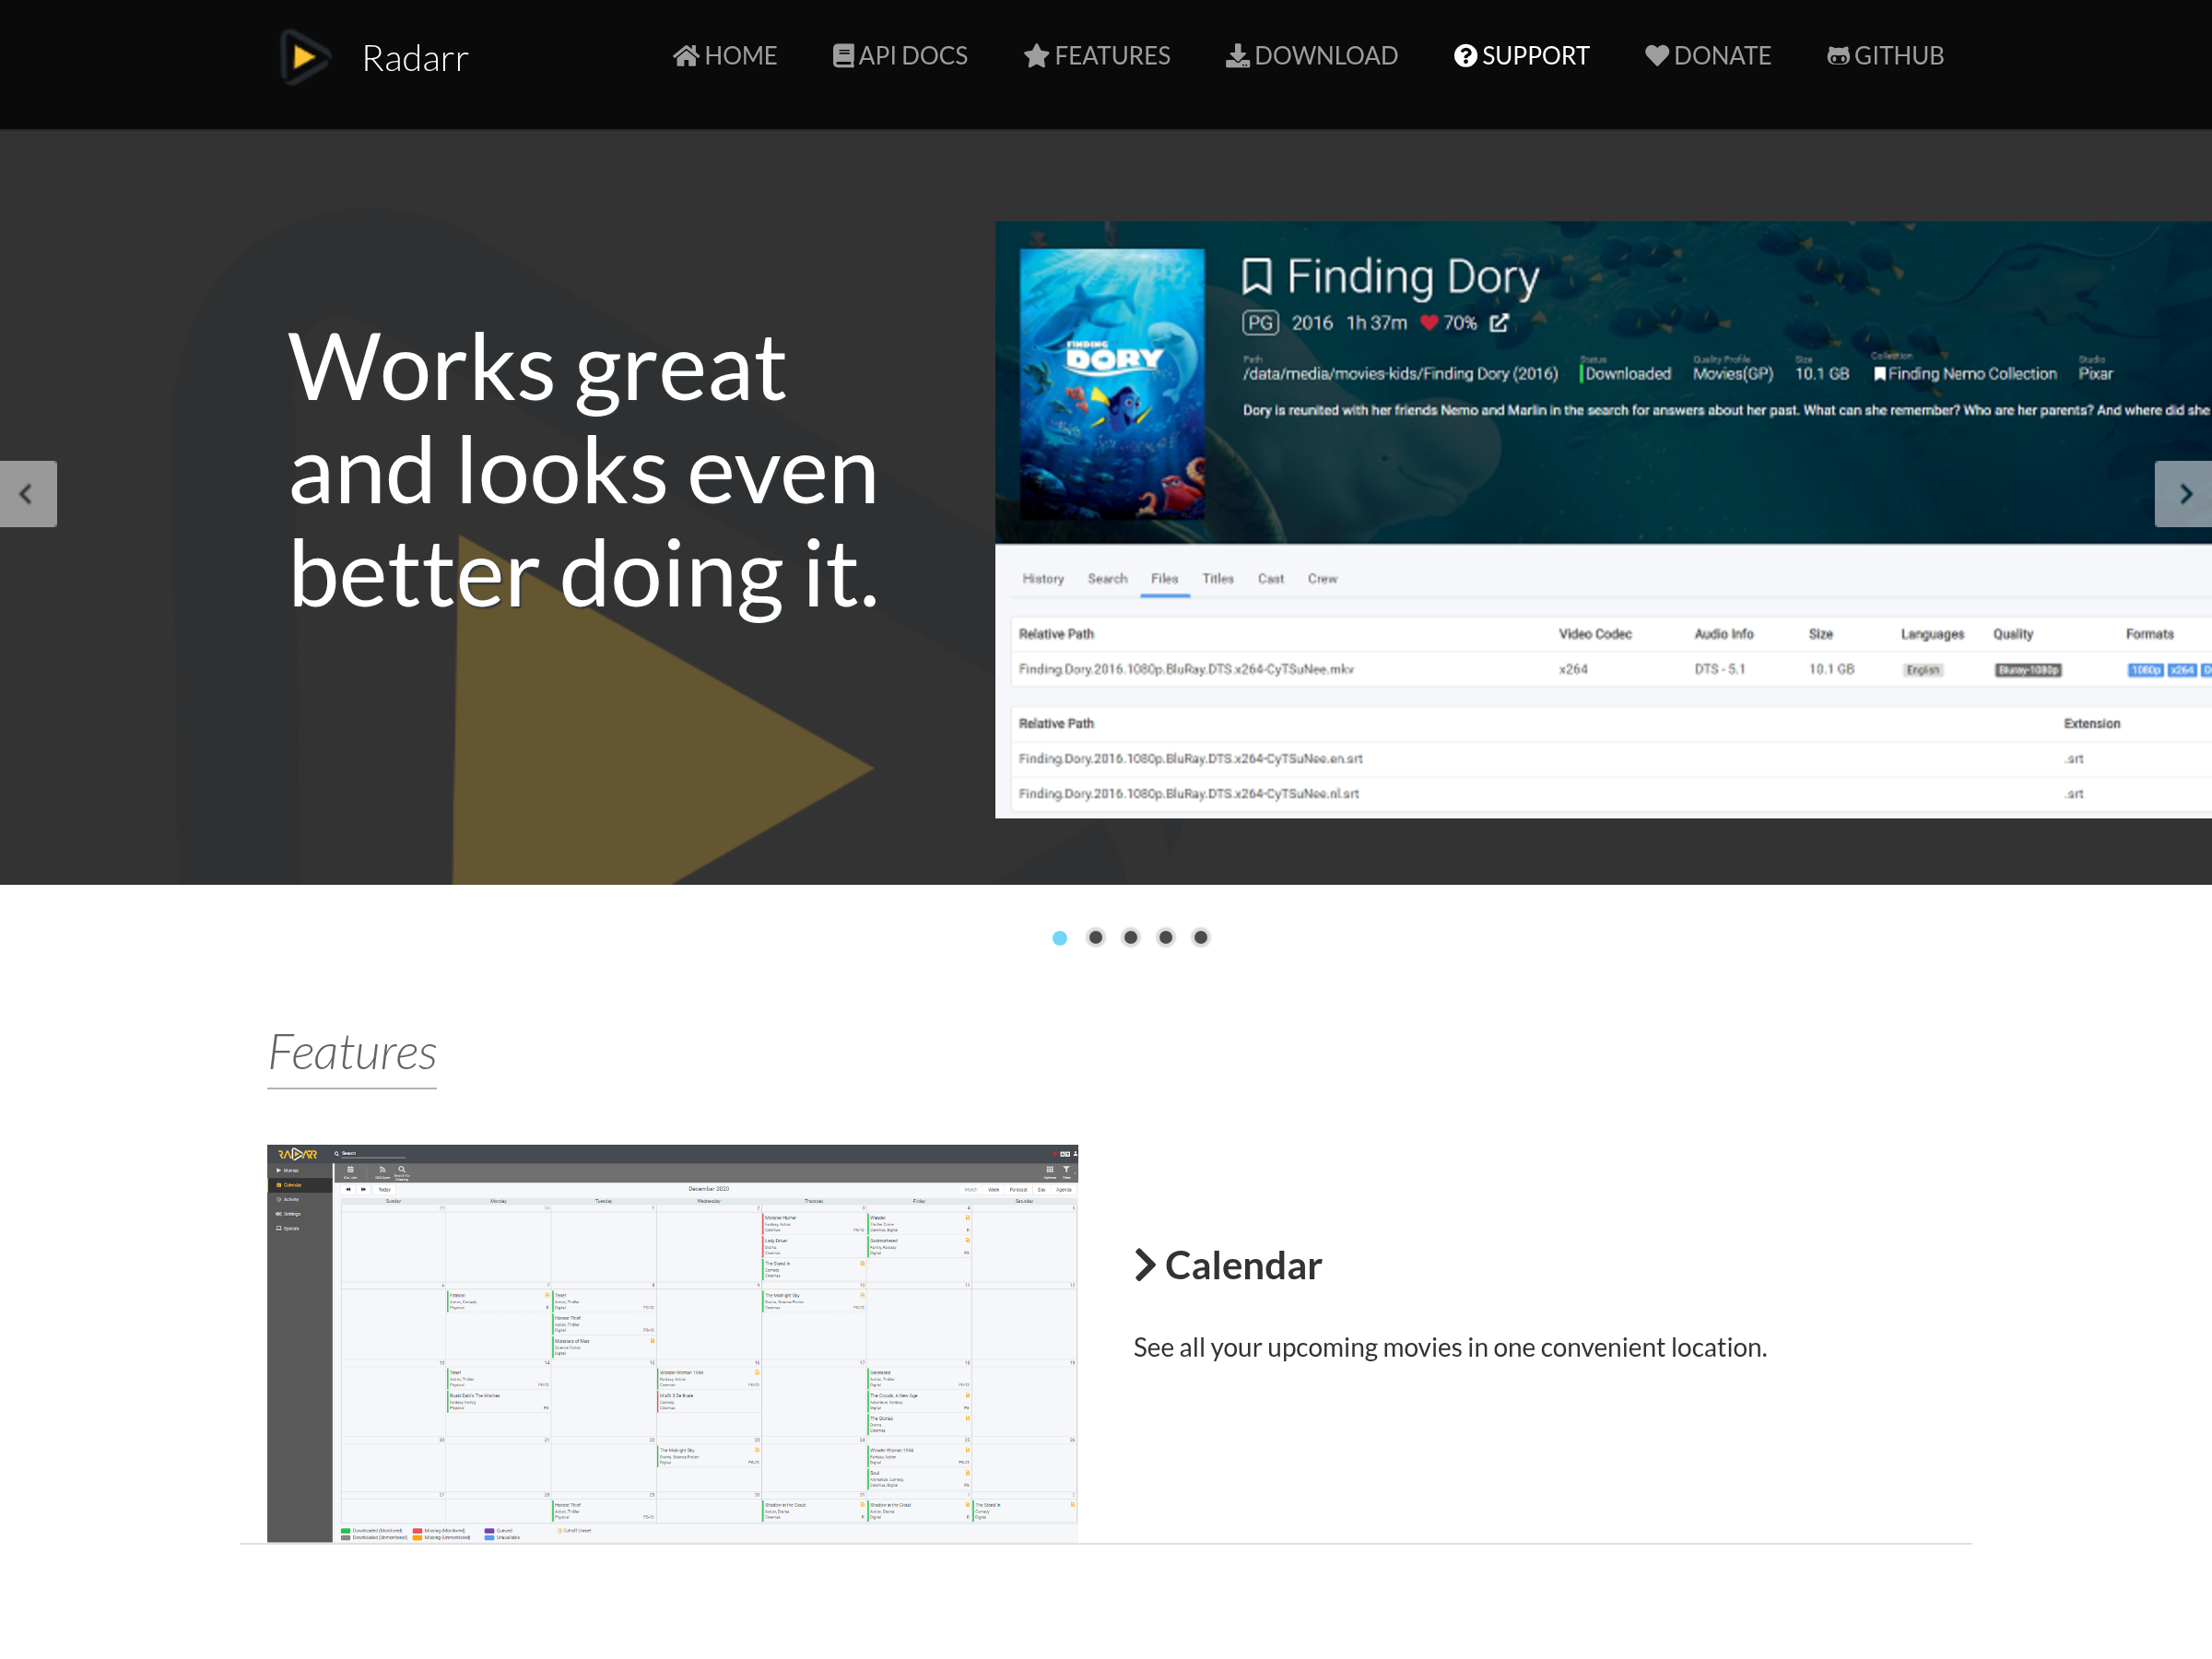Image resolution: width=2212 pixels, height=1659 pixels.
Task: Select the first carousel indicator dot
Action: (x=1060, y=938)
